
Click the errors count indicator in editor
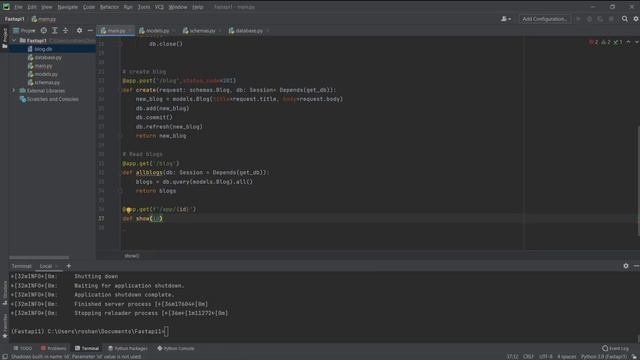click(x=594, y=42)
